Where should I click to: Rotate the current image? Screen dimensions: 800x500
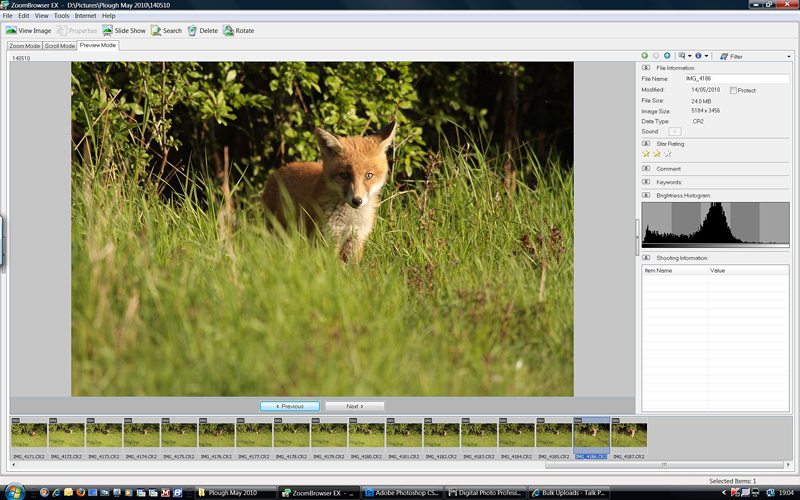[x=238, y=31]
